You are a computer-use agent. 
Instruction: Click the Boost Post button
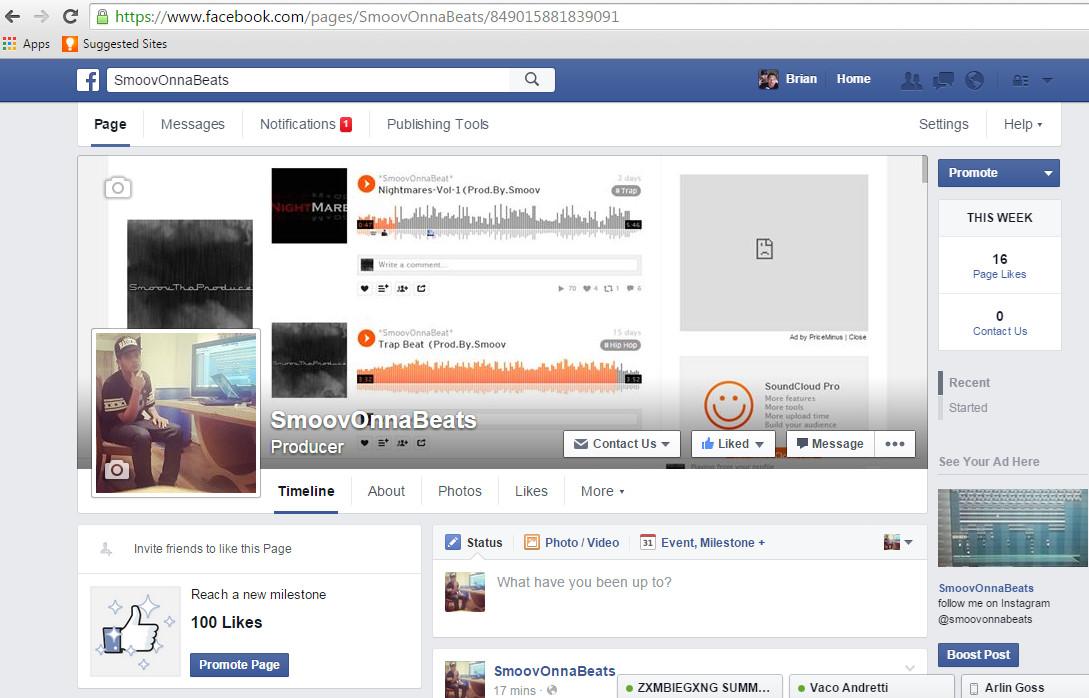pyautogui.click(x=978, y=654)
